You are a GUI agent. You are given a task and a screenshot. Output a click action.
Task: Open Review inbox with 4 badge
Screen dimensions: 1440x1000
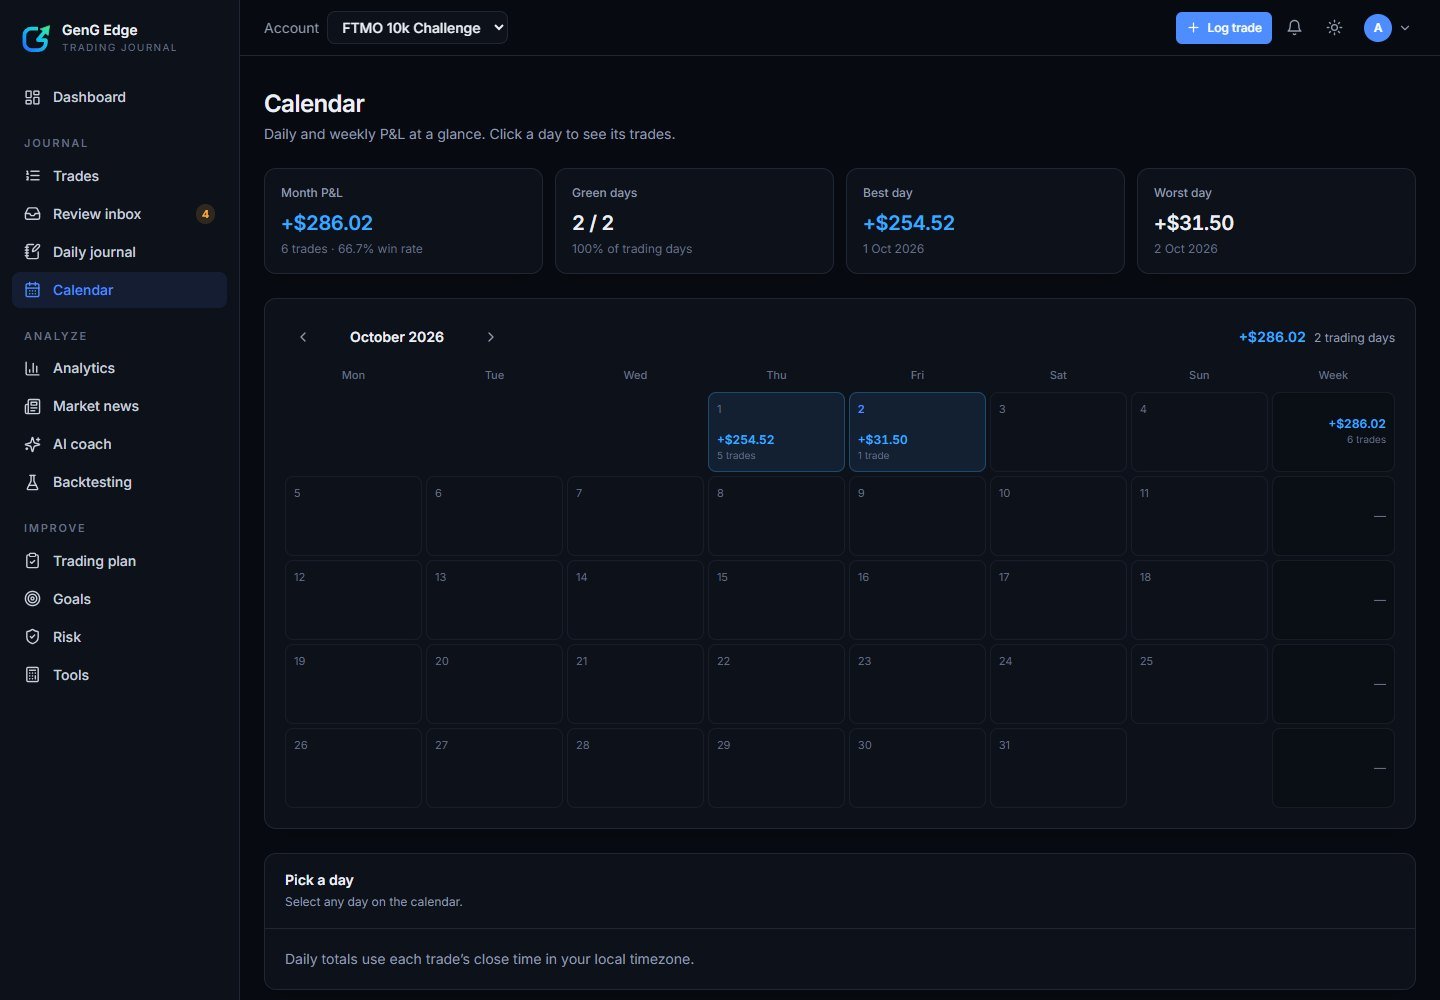tap(120, 214)
